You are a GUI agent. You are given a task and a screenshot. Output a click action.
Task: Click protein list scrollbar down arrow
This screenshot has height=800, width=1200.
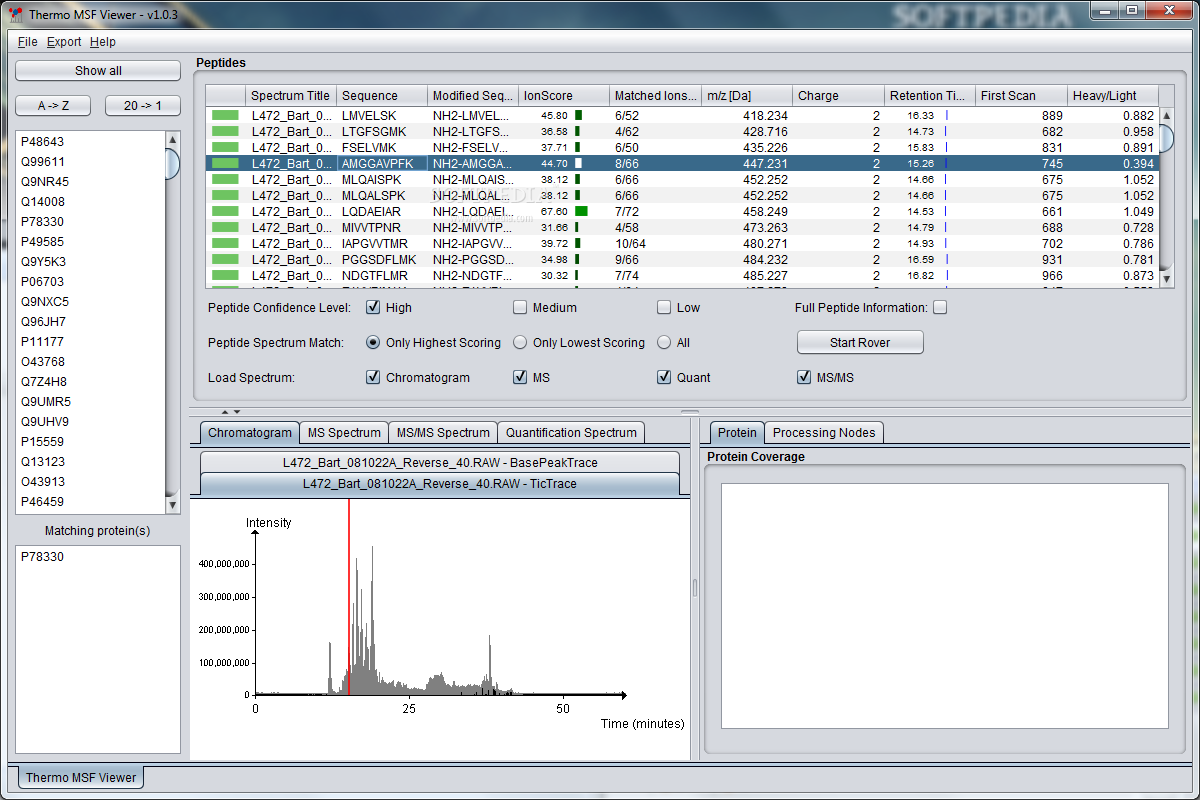172,504
